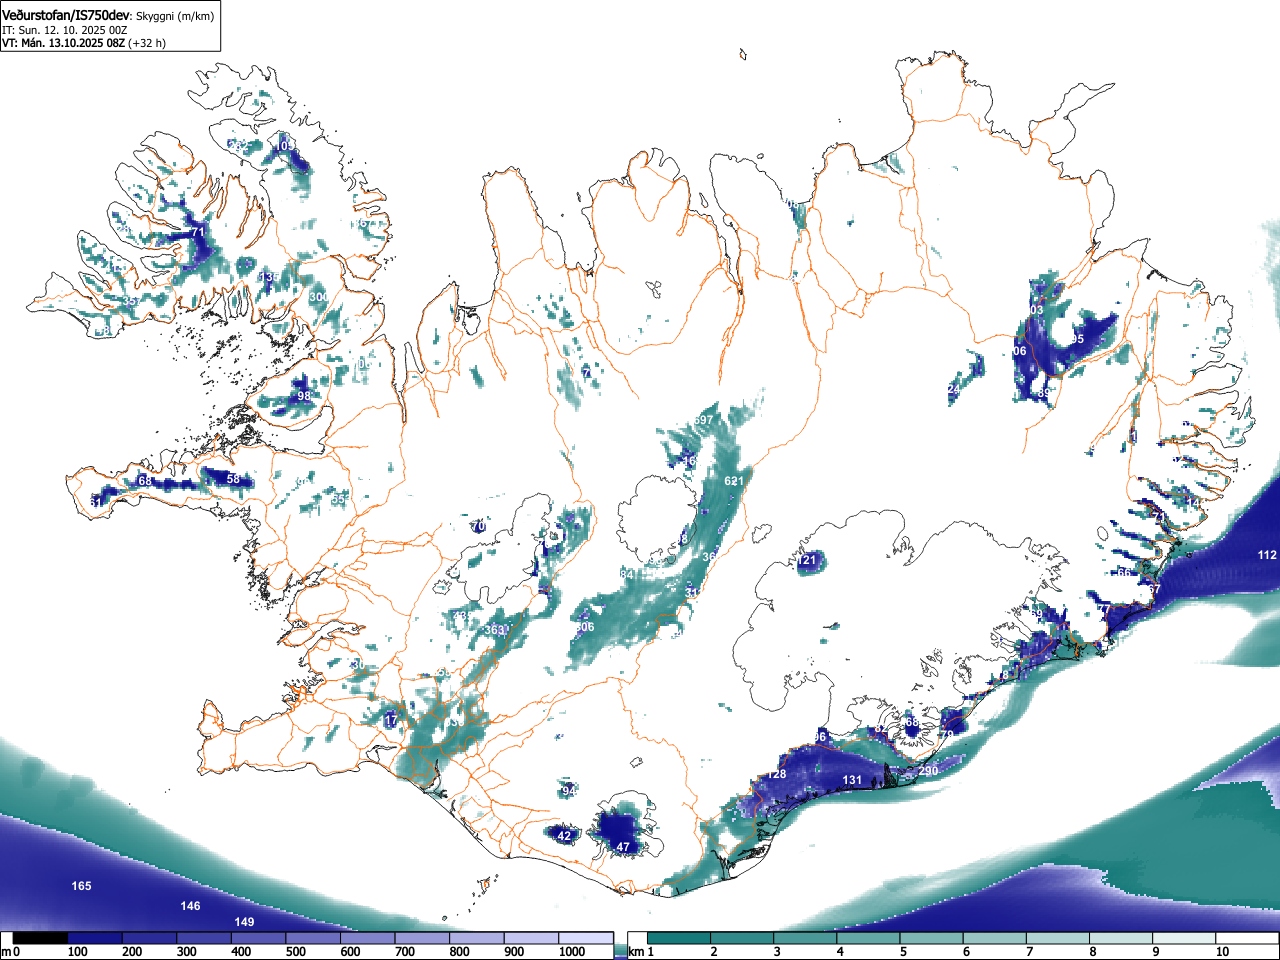Click the visibility value '95' in the east
The height and width of the screenshot is (960, 1280).
click(x=1077, y=340)
